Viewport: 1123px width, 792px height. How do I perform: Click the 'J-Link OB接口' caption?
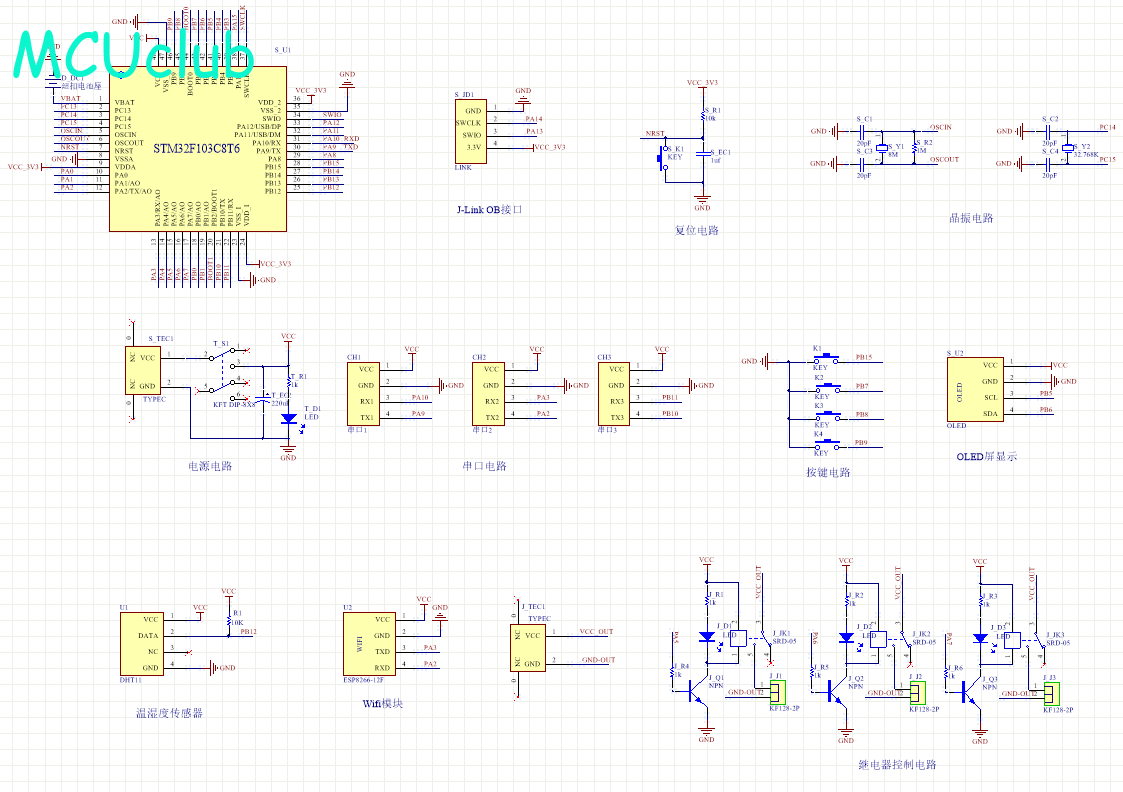pyautogui.click(x=490, y=210)
